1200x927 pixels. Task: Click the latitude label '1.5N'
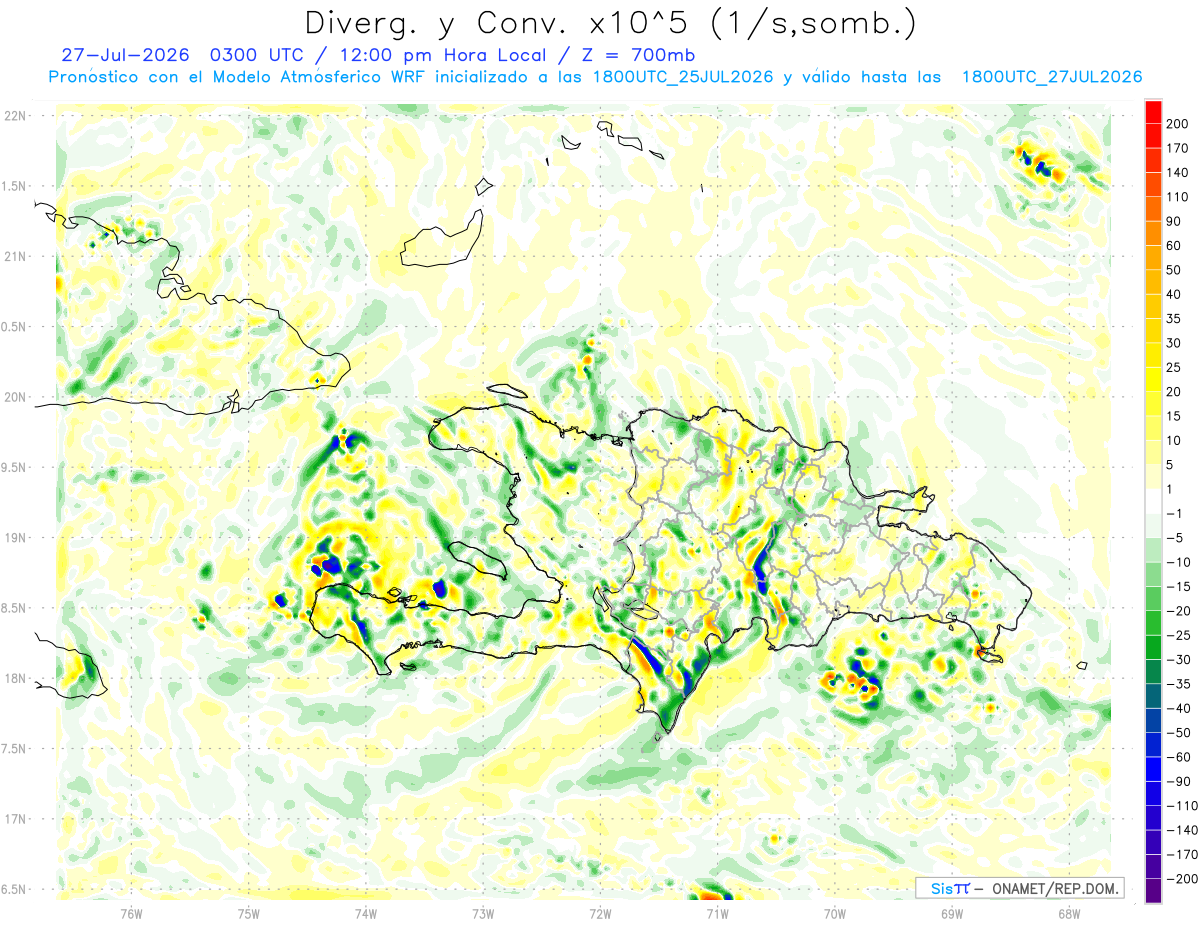[x=14, y=186]
